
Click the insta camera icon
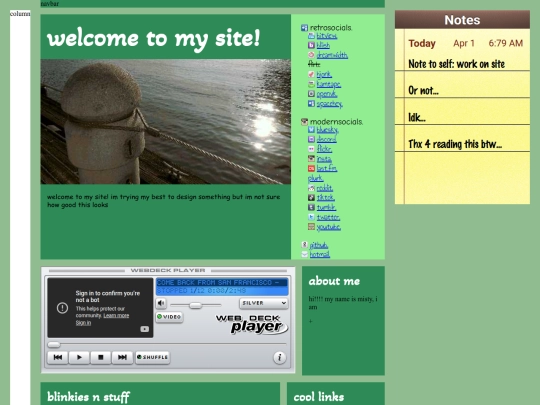(311, 158)
